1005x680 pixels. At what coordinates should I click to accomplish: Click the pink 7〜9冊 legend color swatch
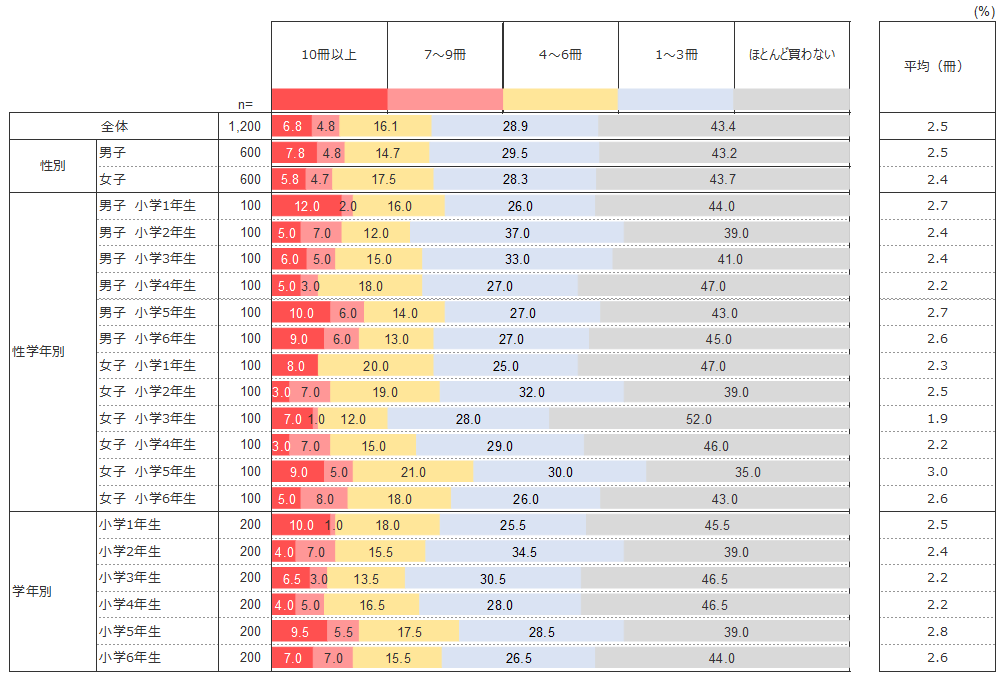pyautogui.click(x=444, y=99)
